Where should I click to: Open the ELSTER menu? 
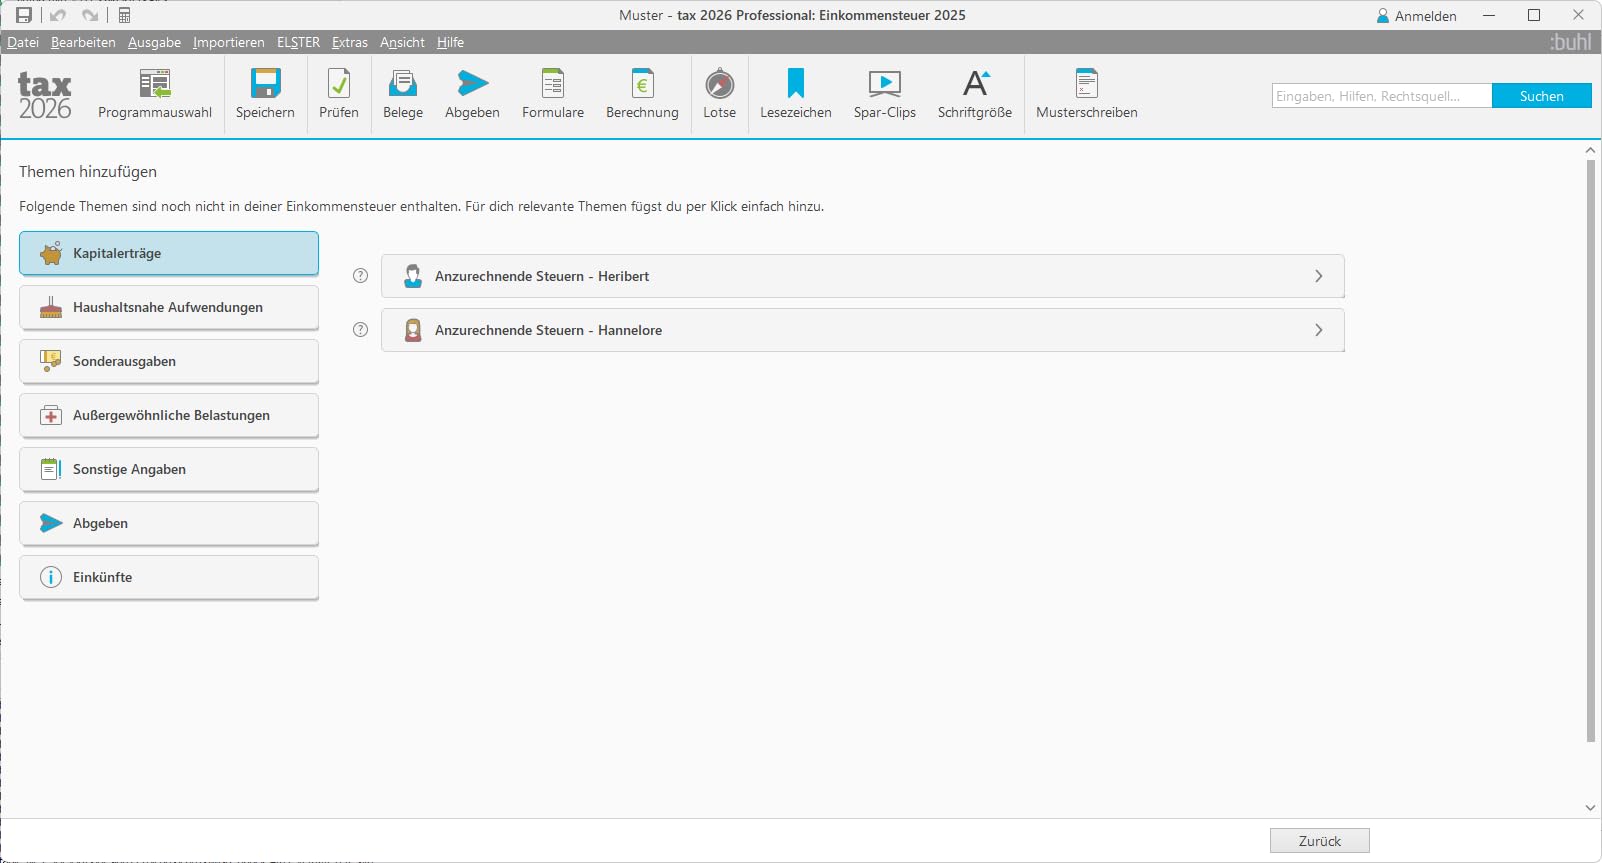tap(298, 42)
